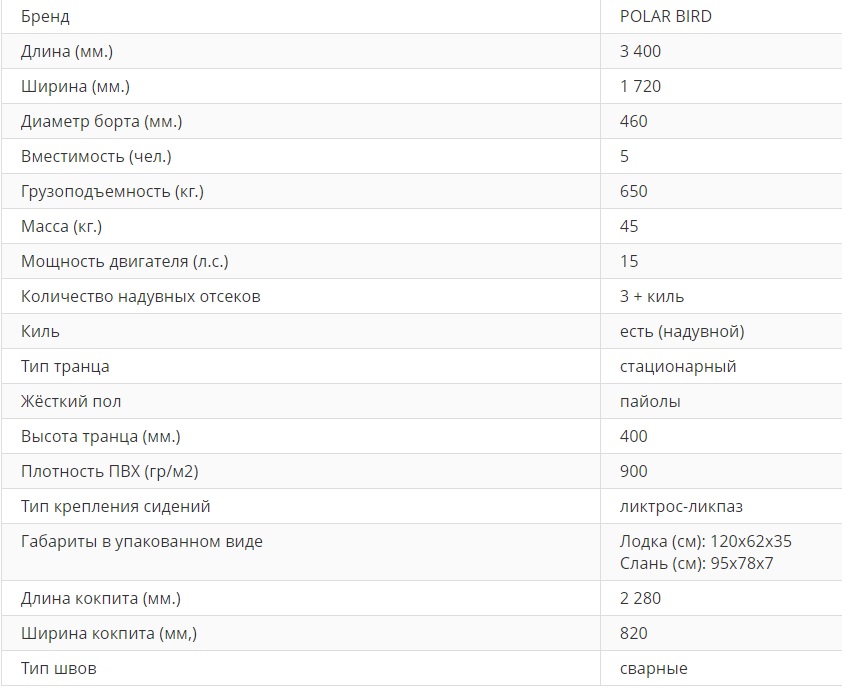The image size is (842, 688).
Task: Select the 'ликтрос-ликпаз' seat mount value
Action: point(681,507)
